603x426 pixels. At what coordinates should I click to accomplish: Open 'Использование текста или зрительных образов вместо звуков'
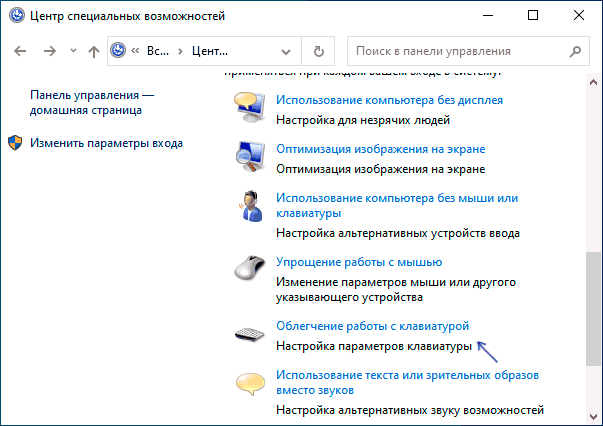coord(407,382)
